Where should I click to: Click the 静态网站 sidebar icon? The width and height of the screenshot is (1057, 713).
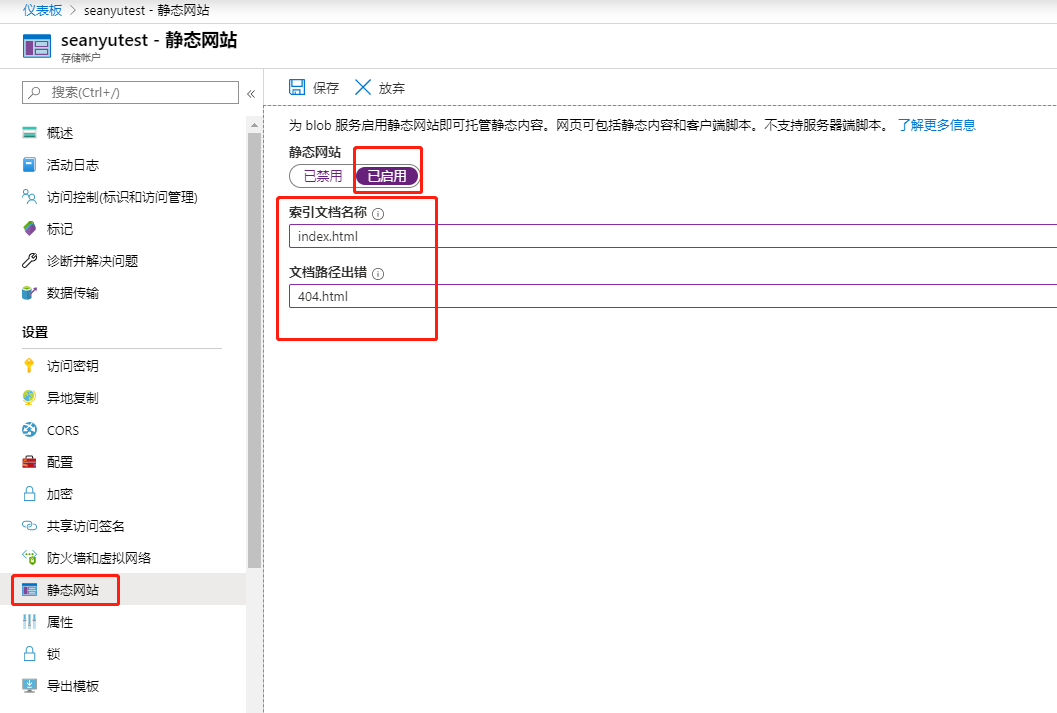pyautogui.click(x=29, y=590)
